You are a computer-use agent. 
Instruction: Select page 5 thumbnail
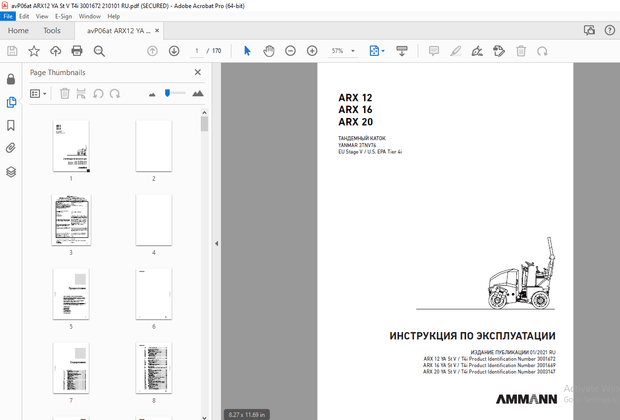coord(71,294)
